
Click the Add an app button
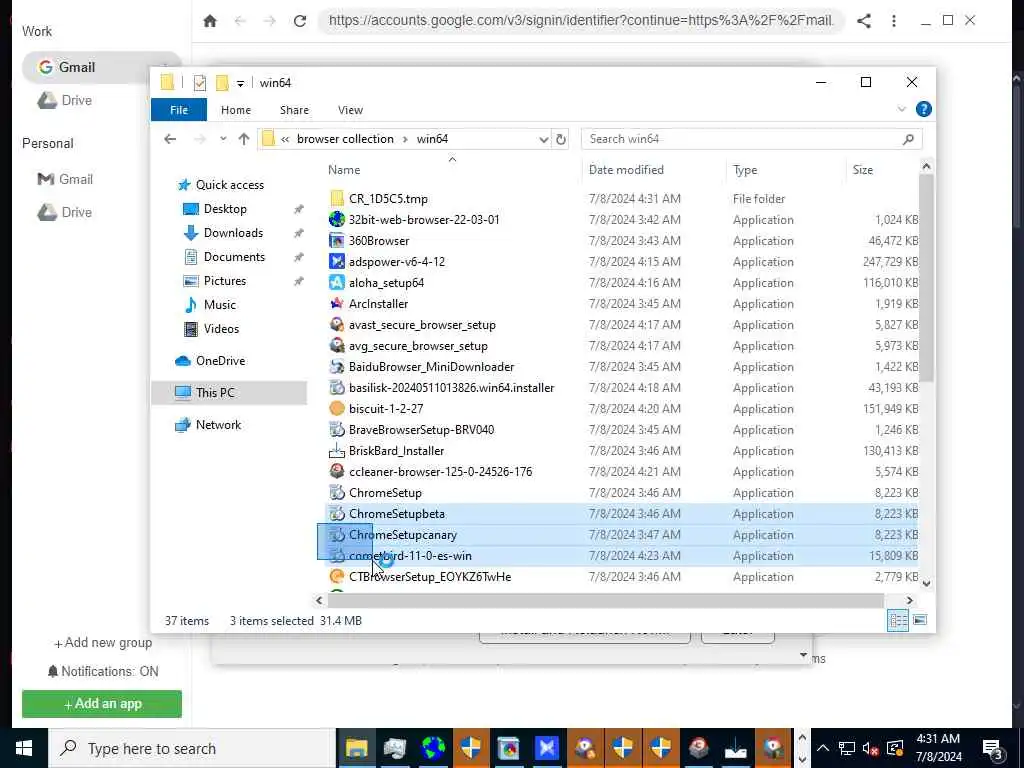(x=102, y=704)
